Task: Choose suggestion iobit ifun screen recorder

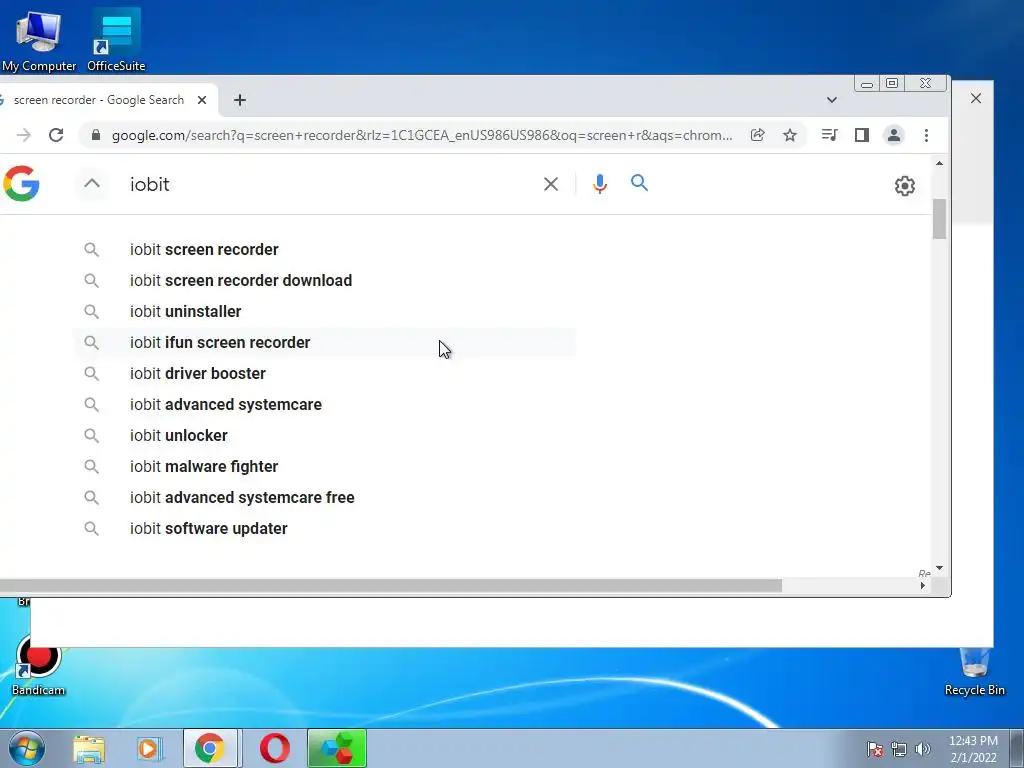Action: click(325, 342)
